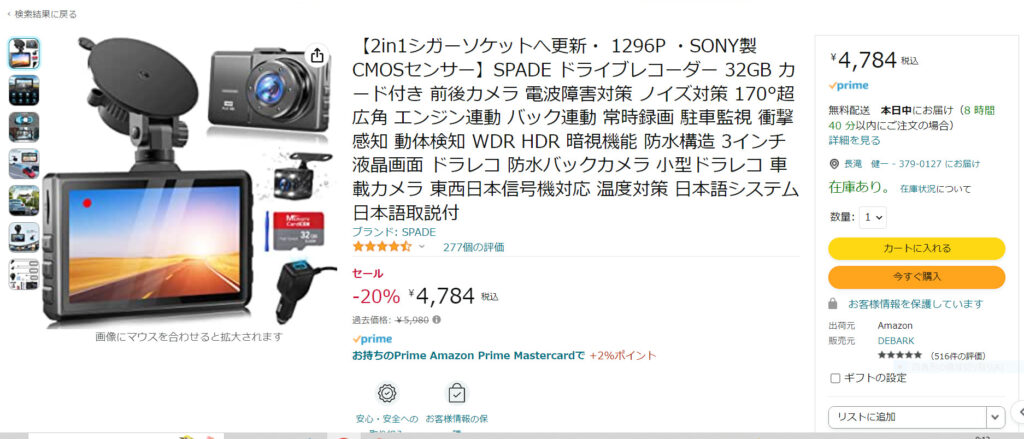1024x439 pixels.
Task: Click the Prime logo under the price
Action: [x=372, y=339]
